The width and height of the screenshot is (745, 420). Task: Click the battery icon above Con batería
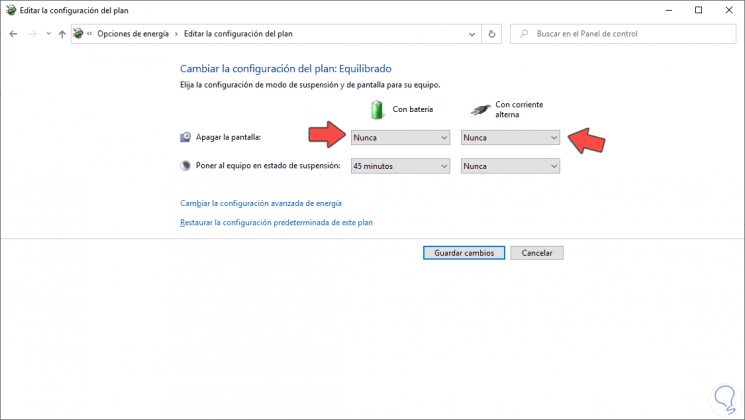377,109
